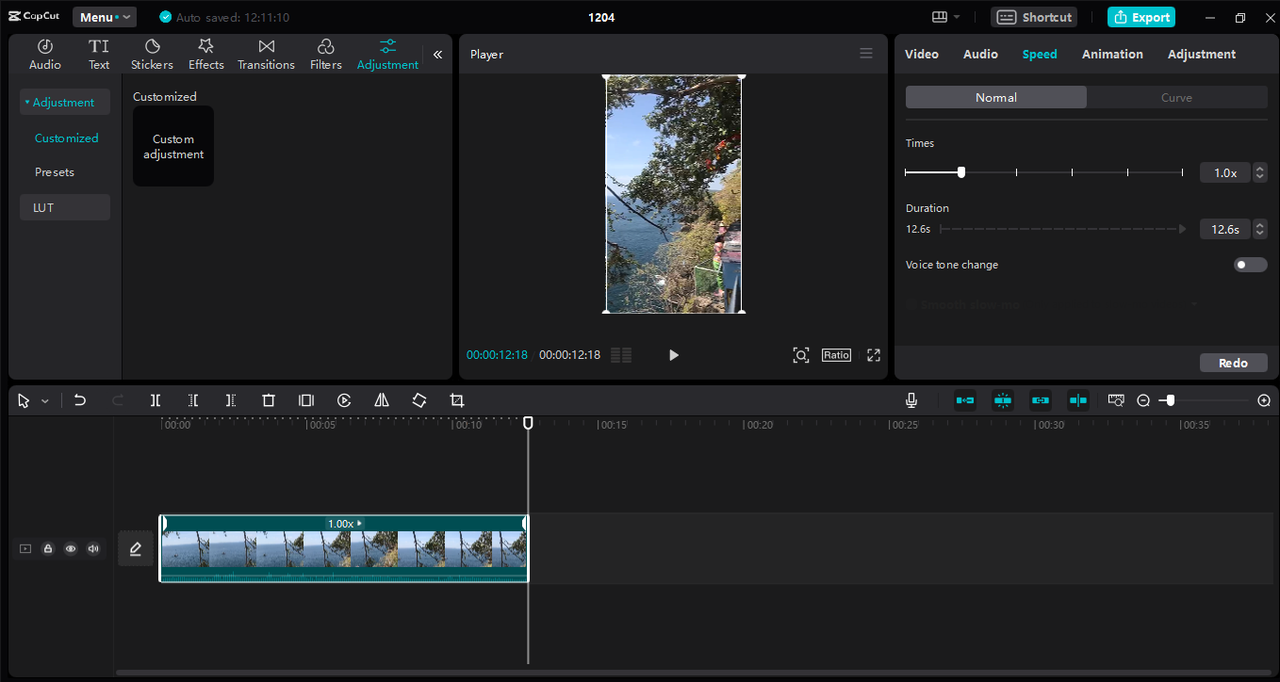
Task: Select the video clip on the timeline
Action: click(343, 548)
